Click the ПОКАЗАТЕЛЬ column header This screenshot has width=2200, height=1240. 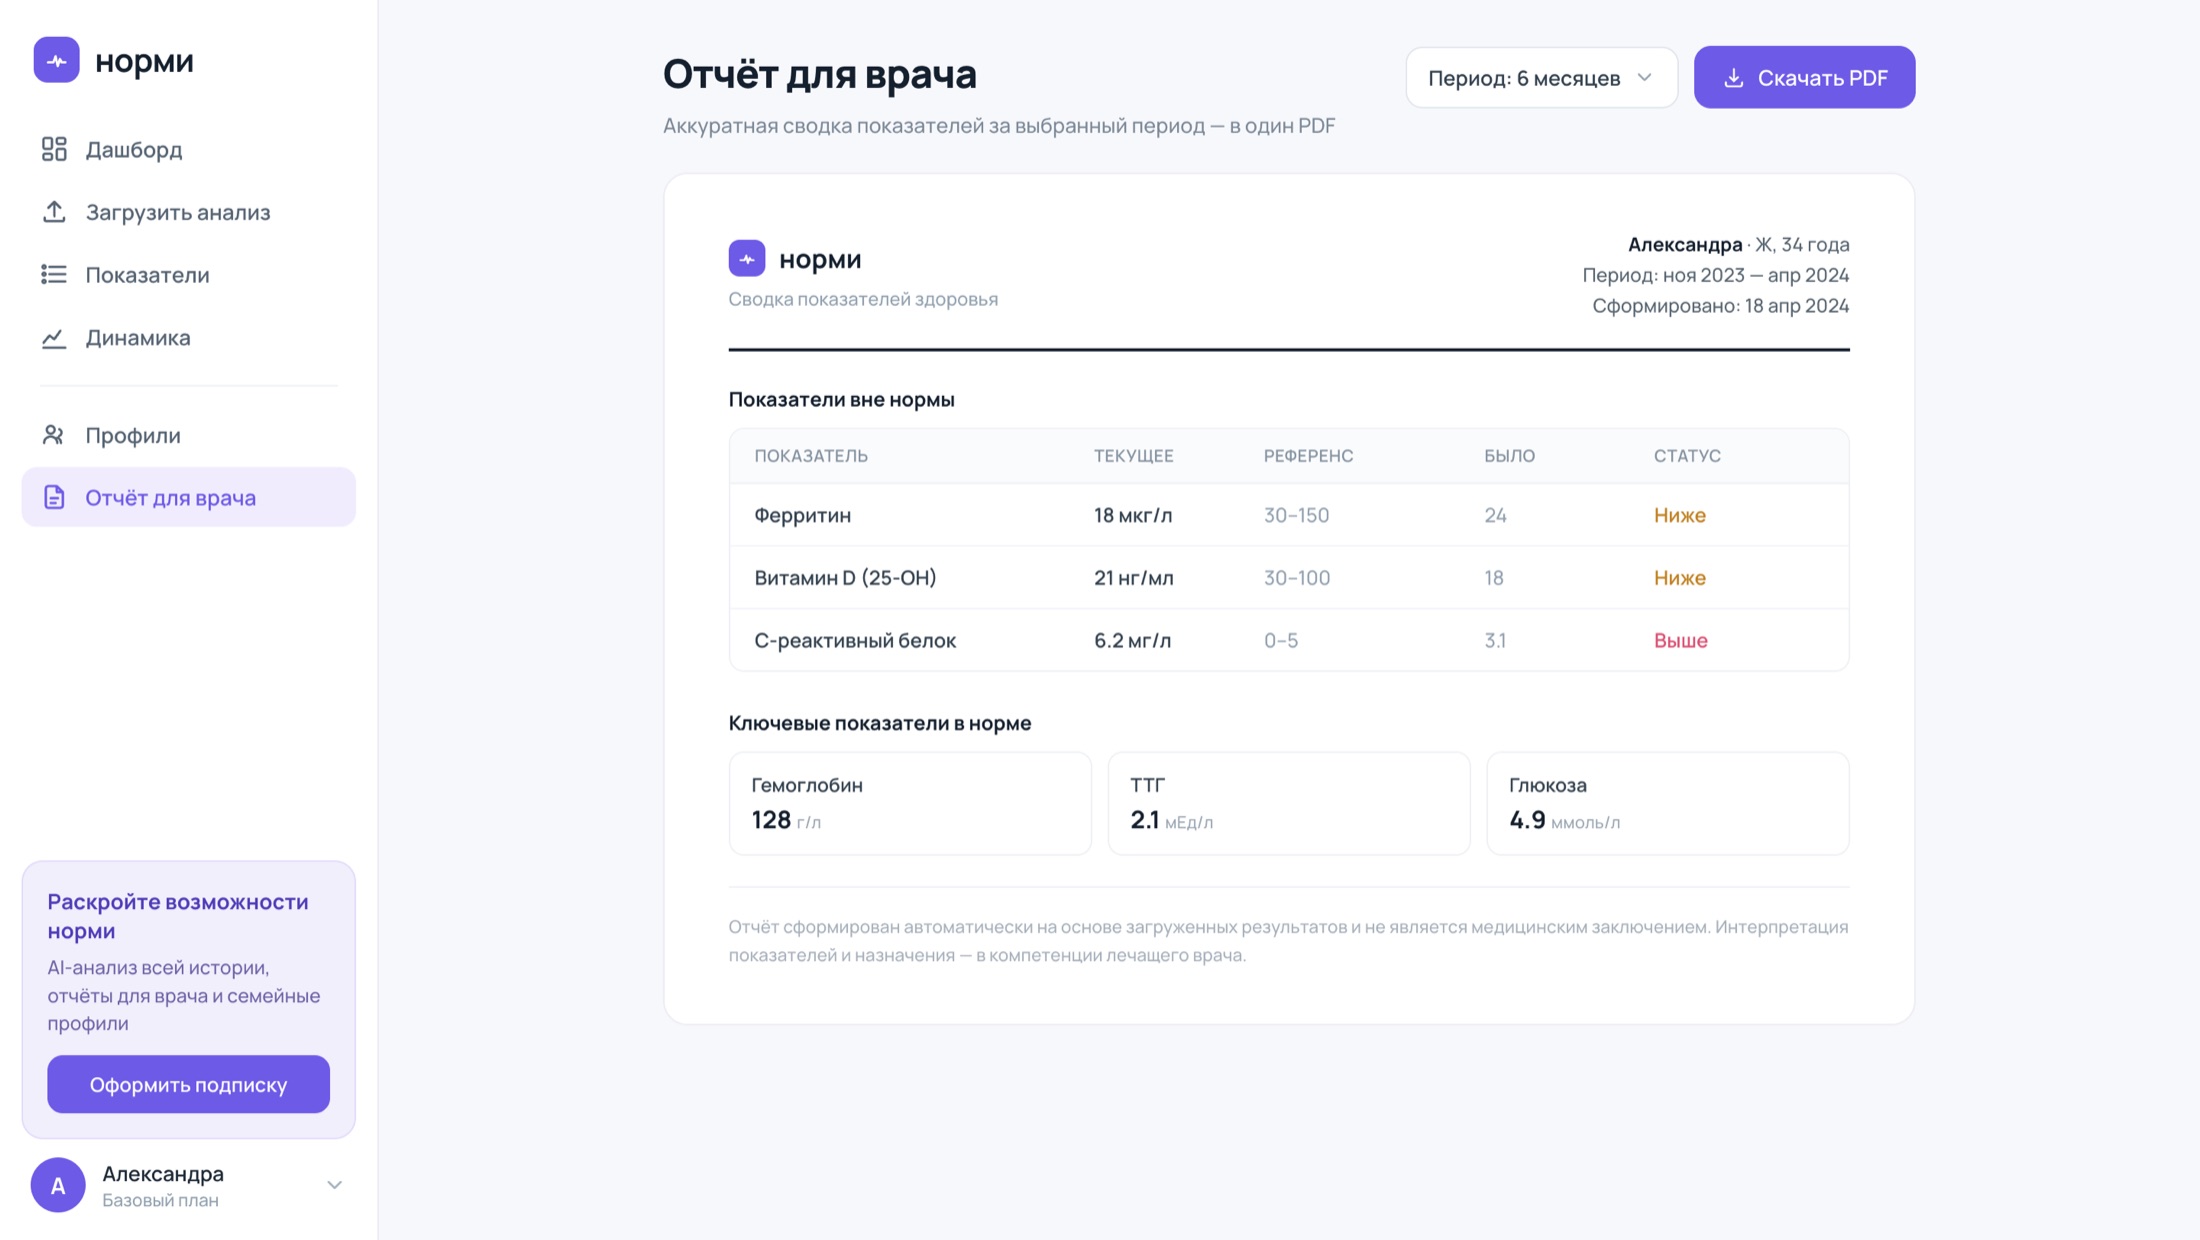point(811,456)
